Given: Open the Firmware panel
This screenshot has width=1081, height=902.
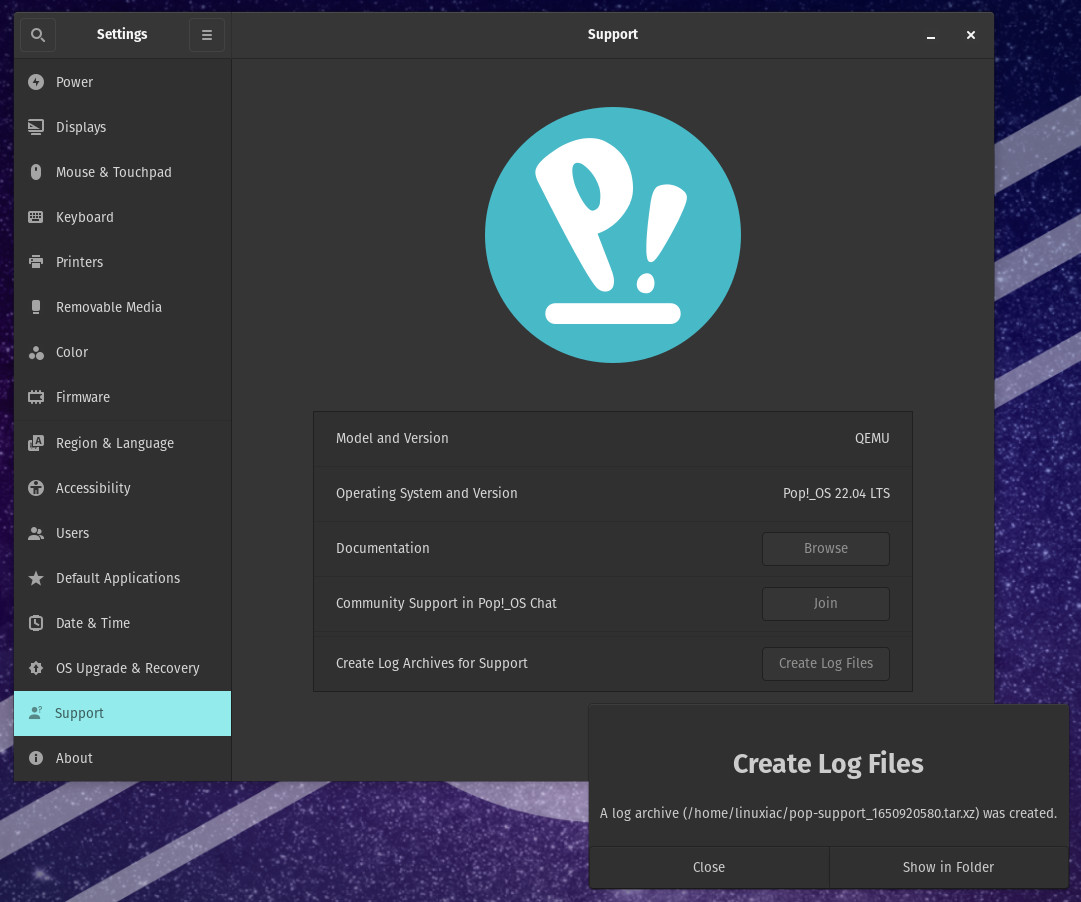Looking at the screenshot, I should (123, 397).
